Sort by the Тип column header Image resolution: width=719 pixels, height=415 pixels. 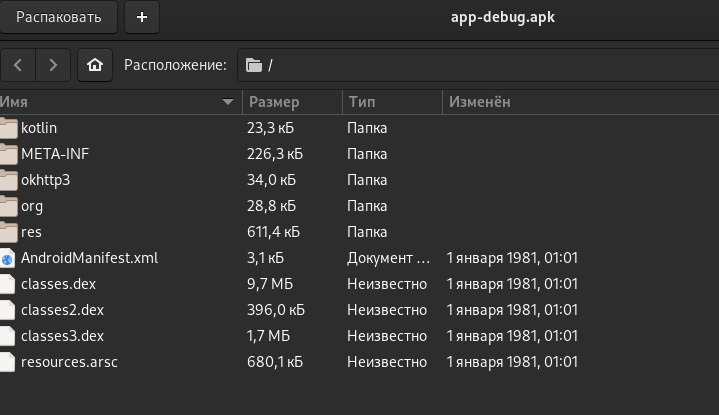point(392,102)
